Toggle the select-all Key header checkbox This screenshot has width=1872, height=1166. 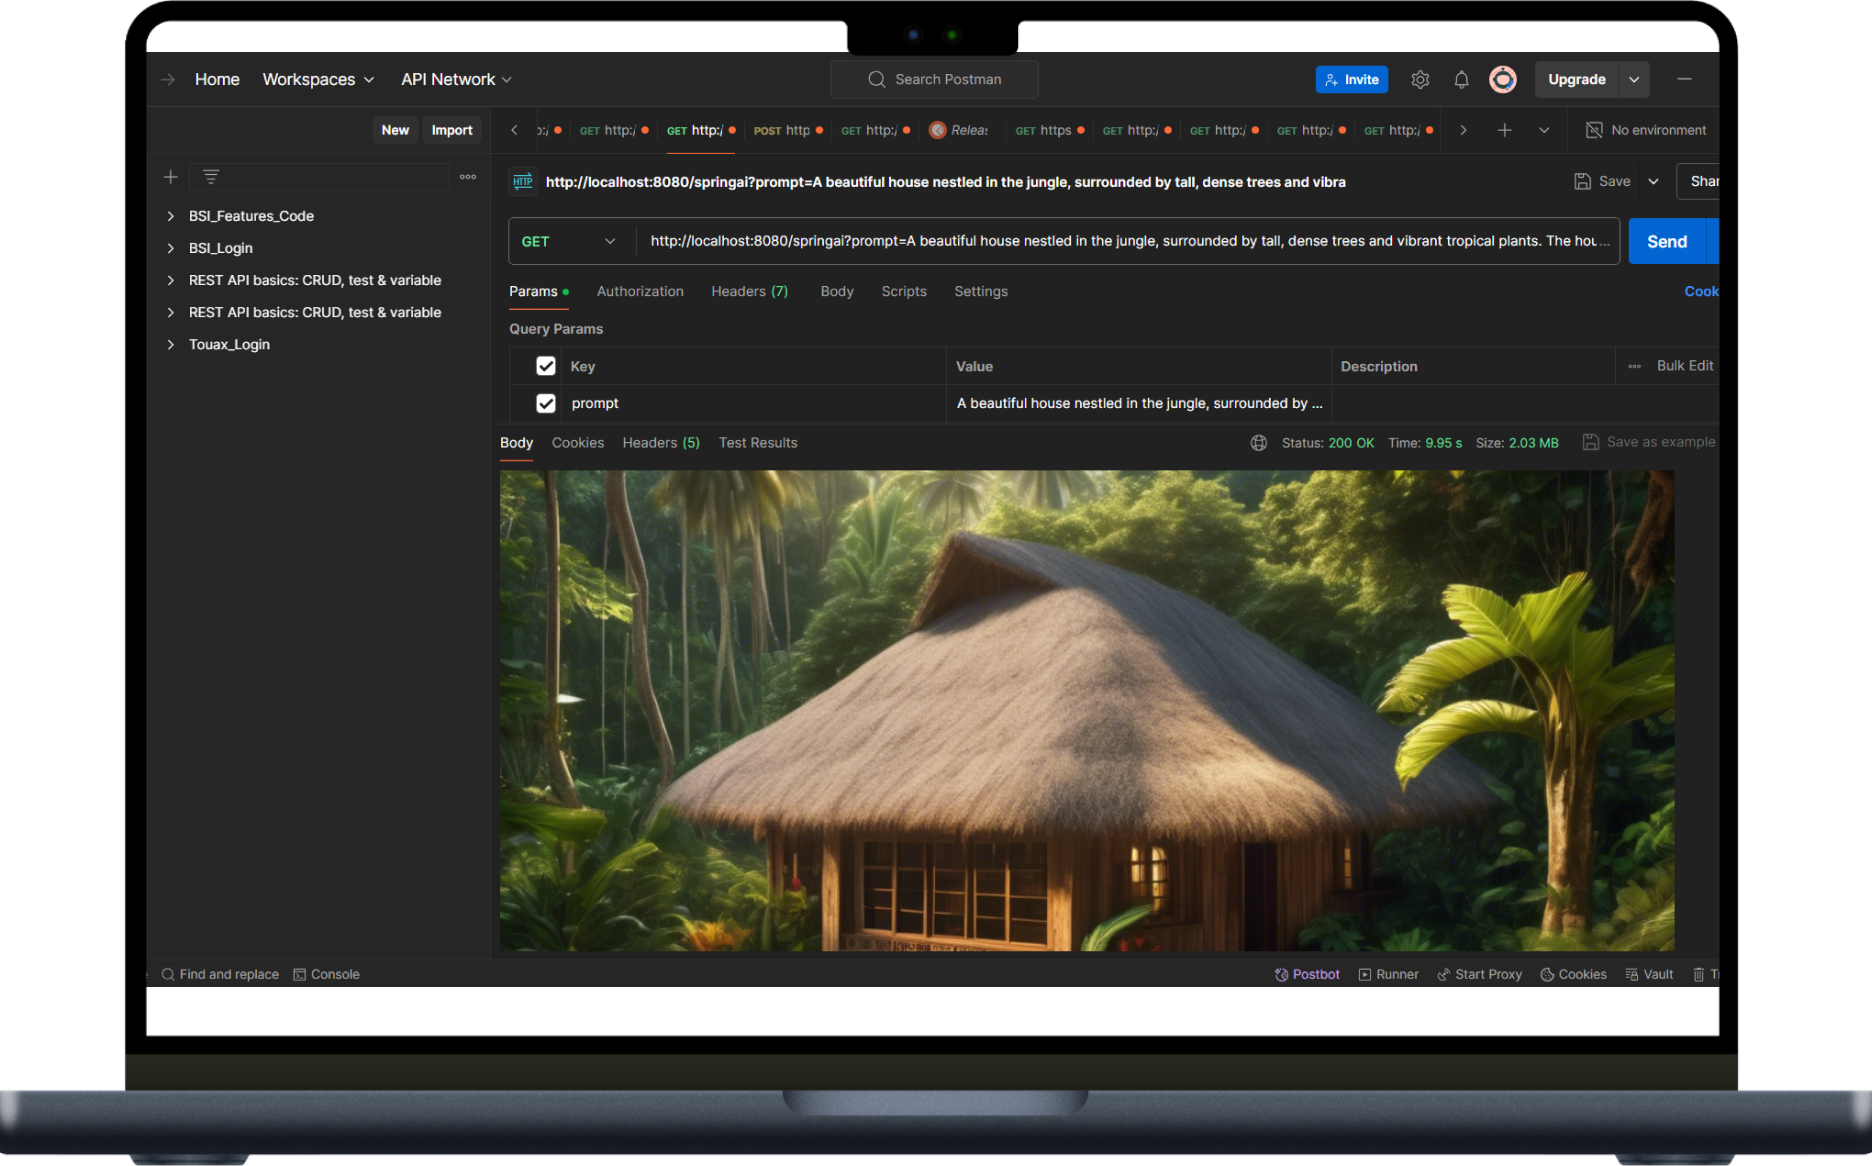pos(546,366)
